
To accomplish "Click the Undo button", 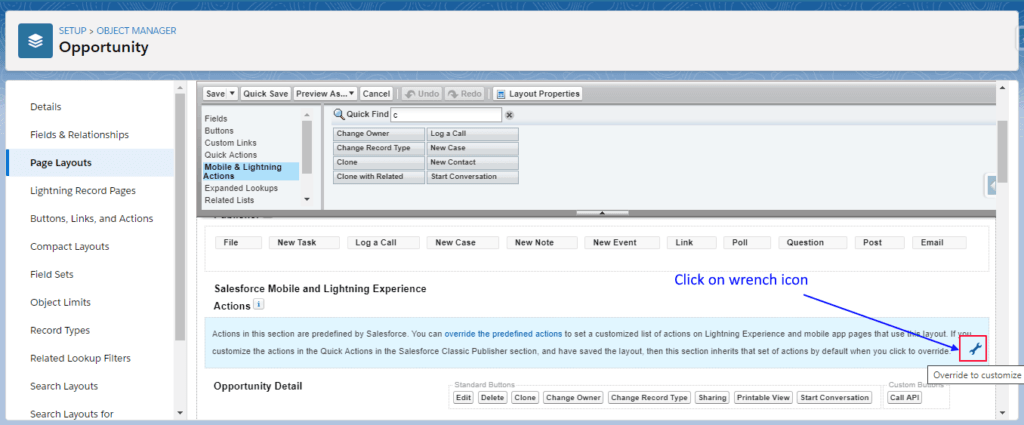I will (421, 93).
